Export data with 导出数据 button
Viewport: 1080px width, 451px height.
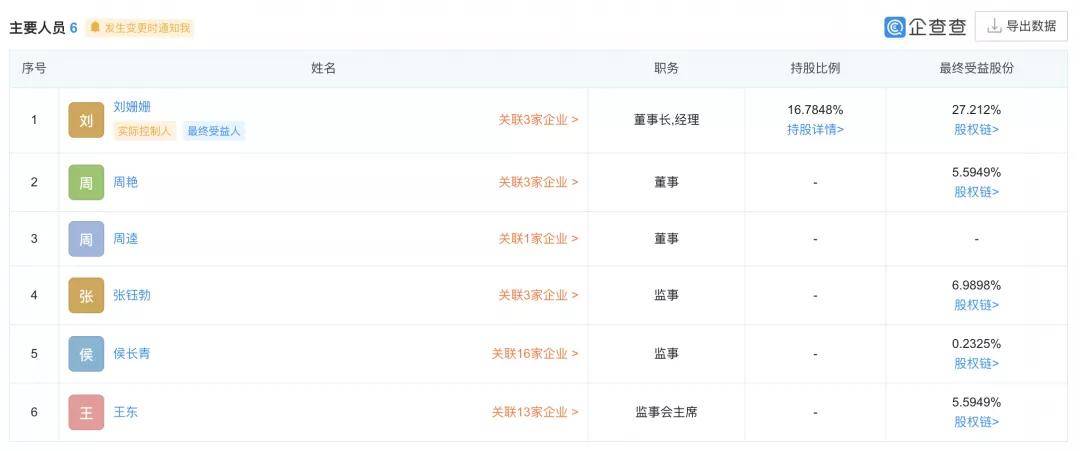coord(1021,26)
